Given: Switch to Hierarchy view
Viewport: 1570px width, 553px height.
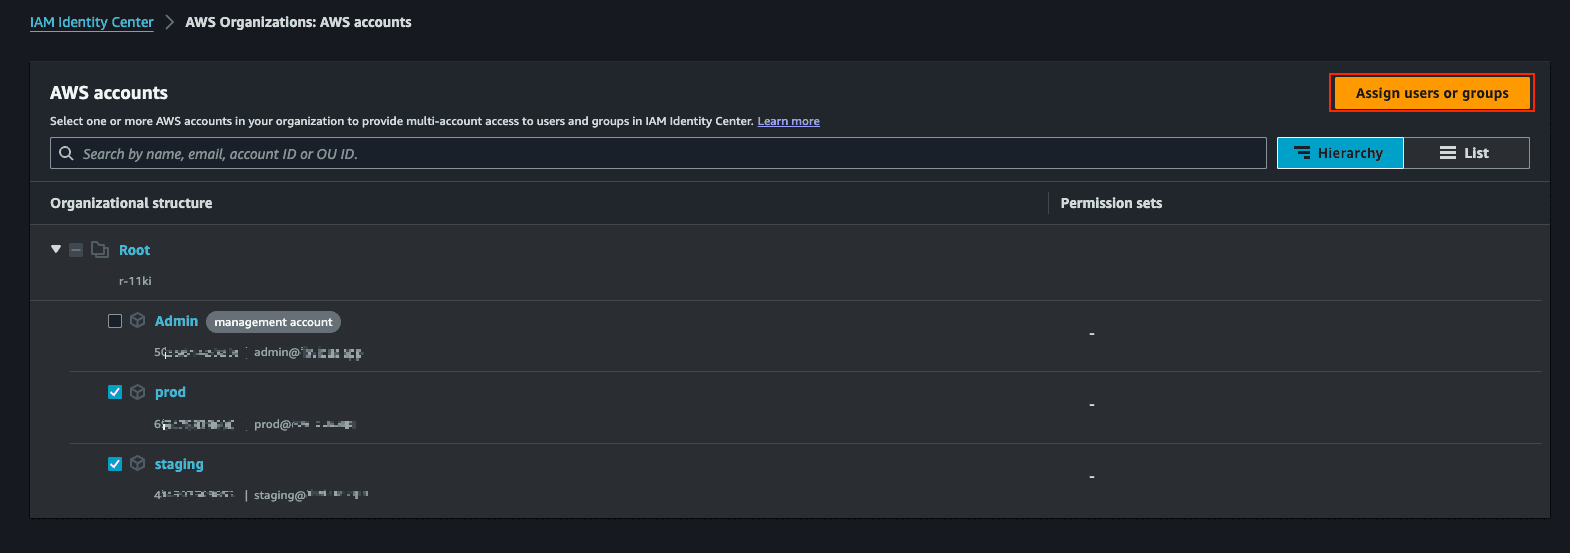Looking at the screenshot, I should (1340, 153).
